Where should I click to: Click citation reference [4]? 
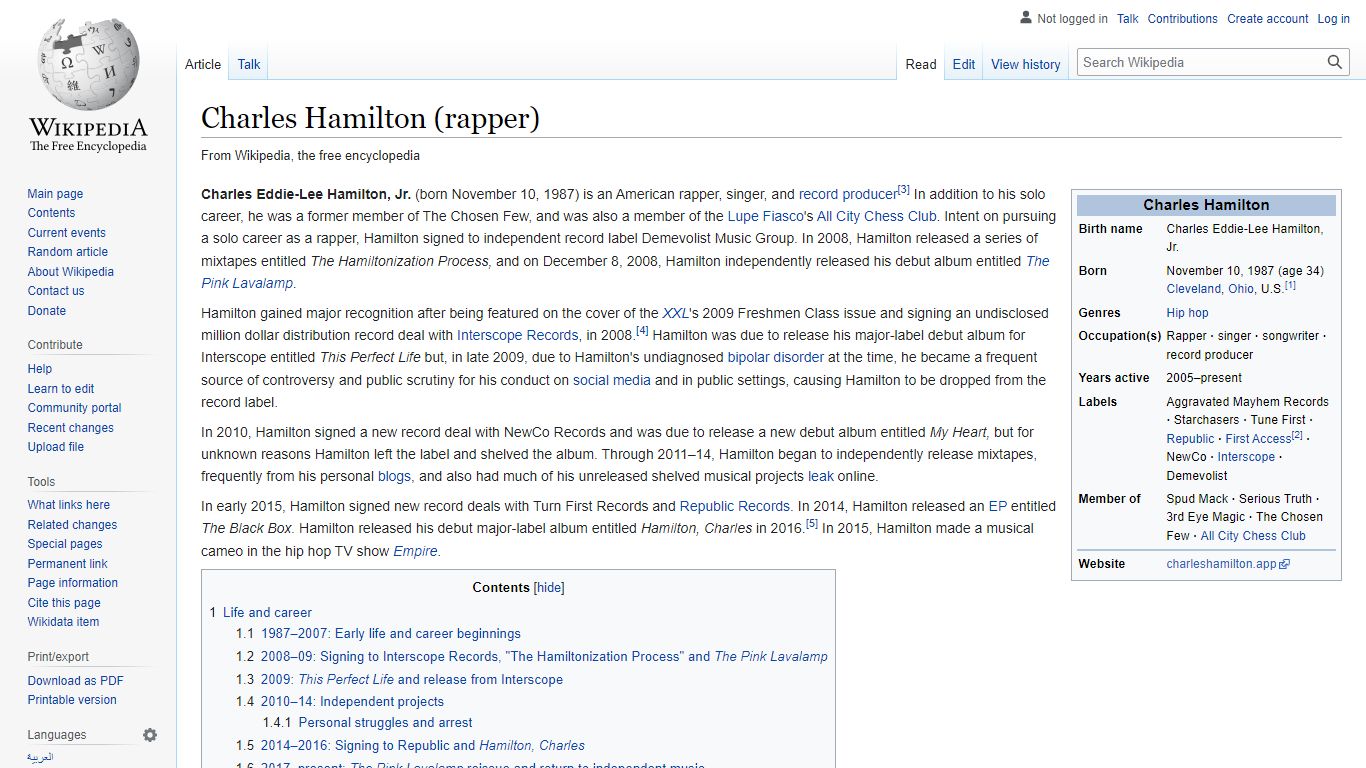pos(642,331)
